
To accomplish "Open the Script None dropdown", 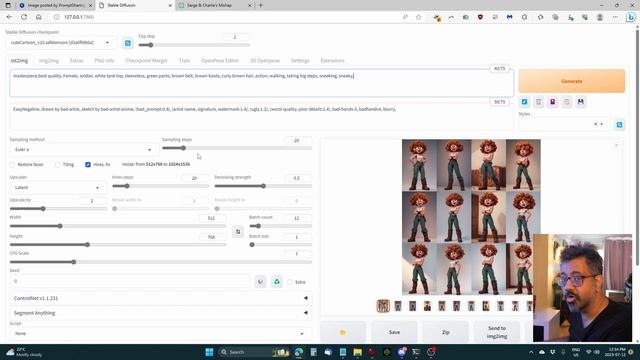I will click(x=160, y=333).
